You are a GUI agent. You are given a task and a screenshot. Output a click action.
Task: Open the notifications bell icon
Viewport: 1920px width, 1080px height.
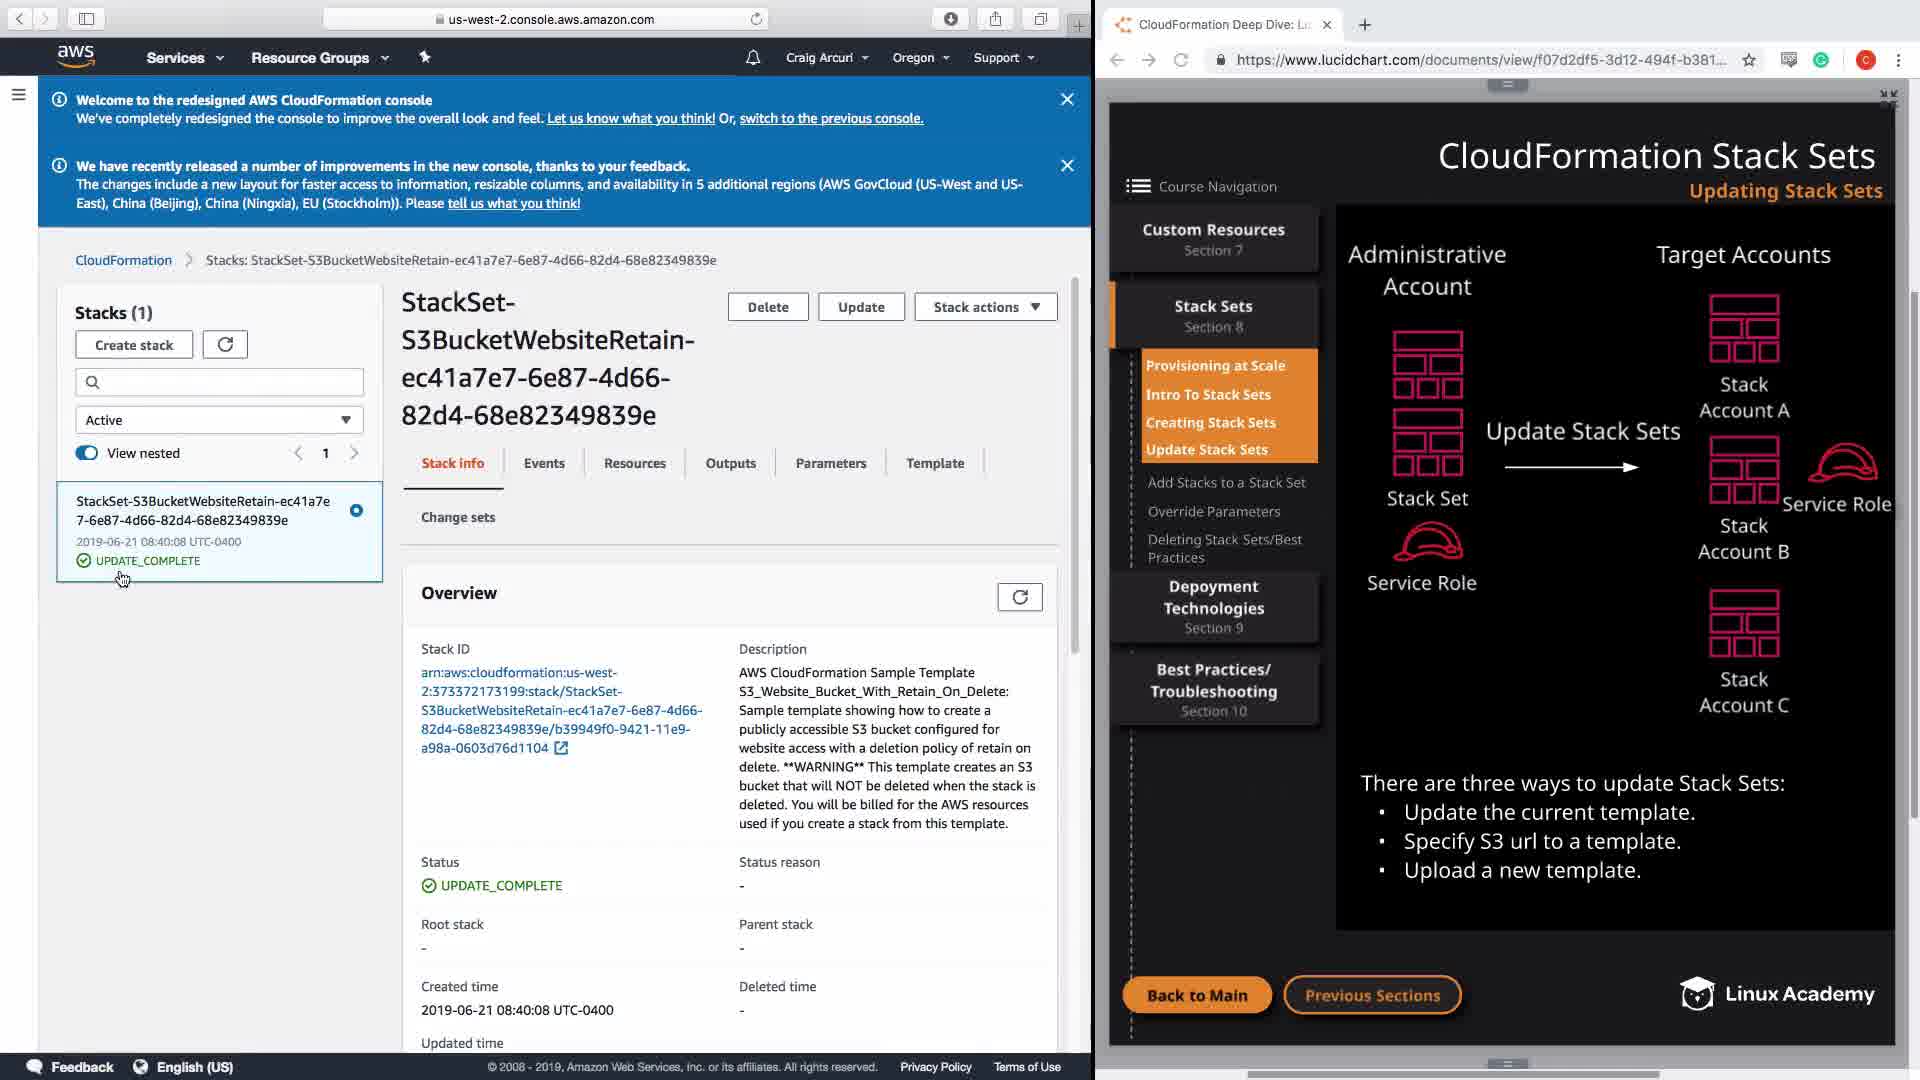click(753, 58)
